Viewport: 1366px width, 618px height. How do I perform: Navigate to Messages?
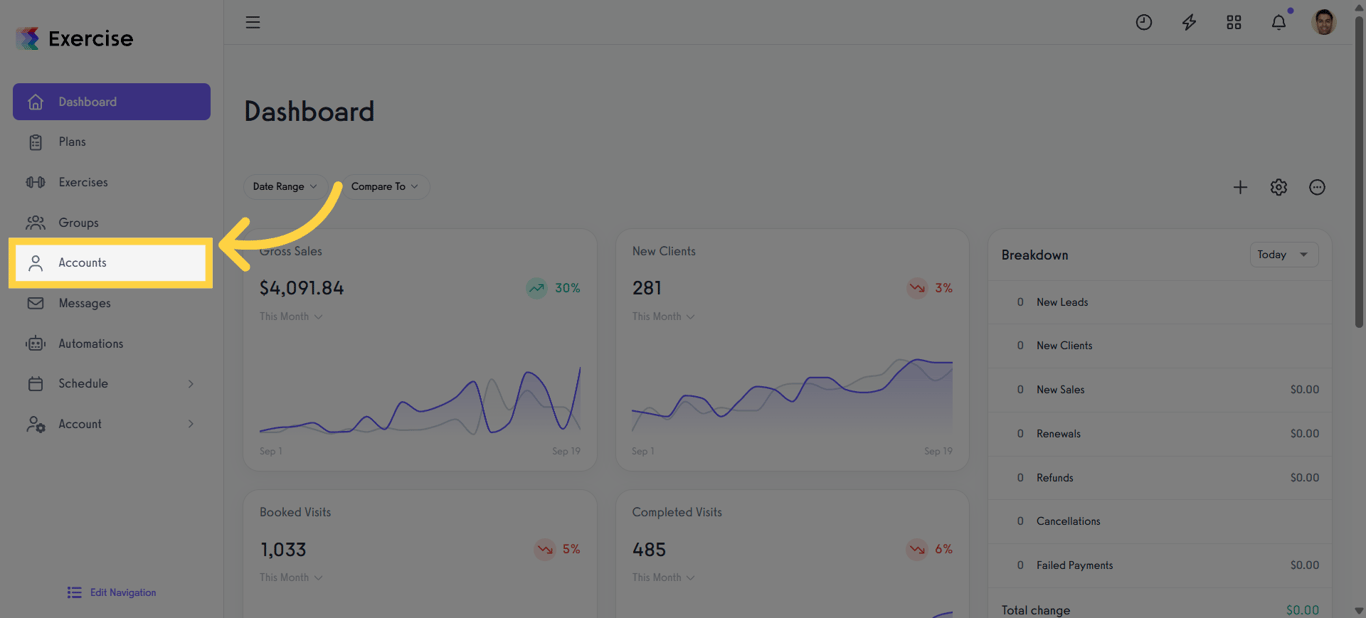pos(82,302)
